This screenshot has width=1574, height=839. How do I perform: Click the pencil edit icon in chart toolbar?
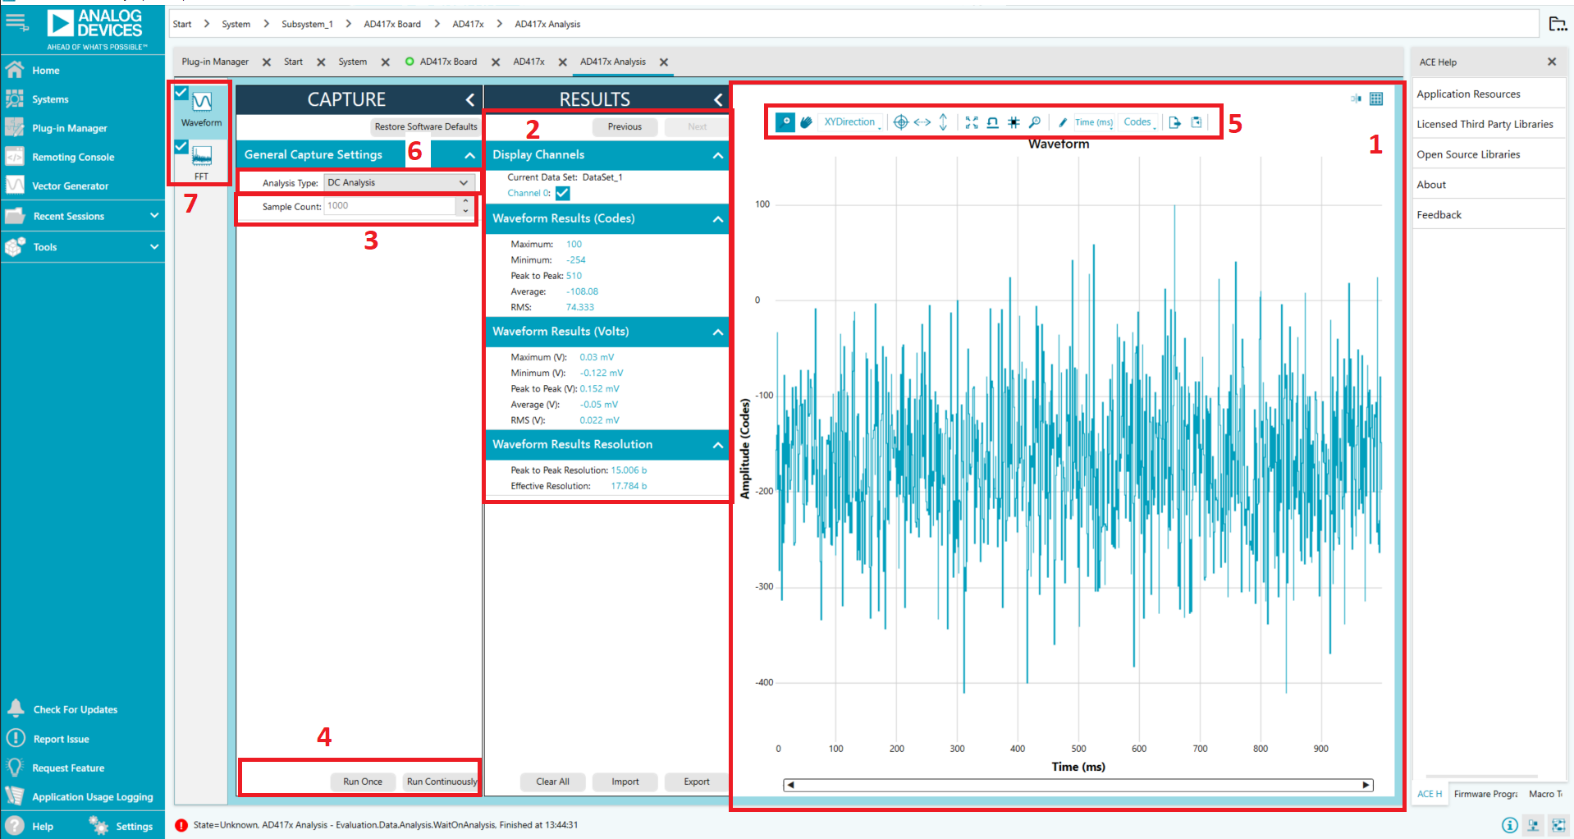(x=1062, y=122)
